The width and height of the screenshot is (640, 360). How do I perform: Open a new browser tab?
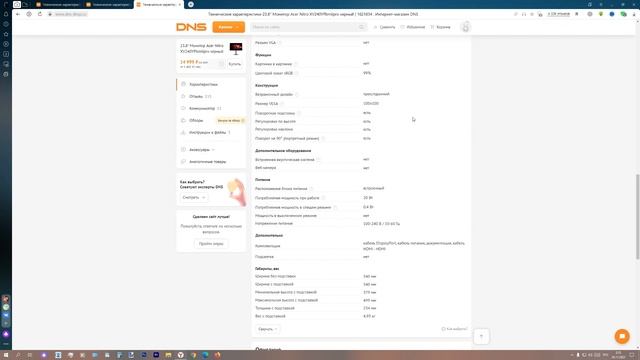pos(191,4)
